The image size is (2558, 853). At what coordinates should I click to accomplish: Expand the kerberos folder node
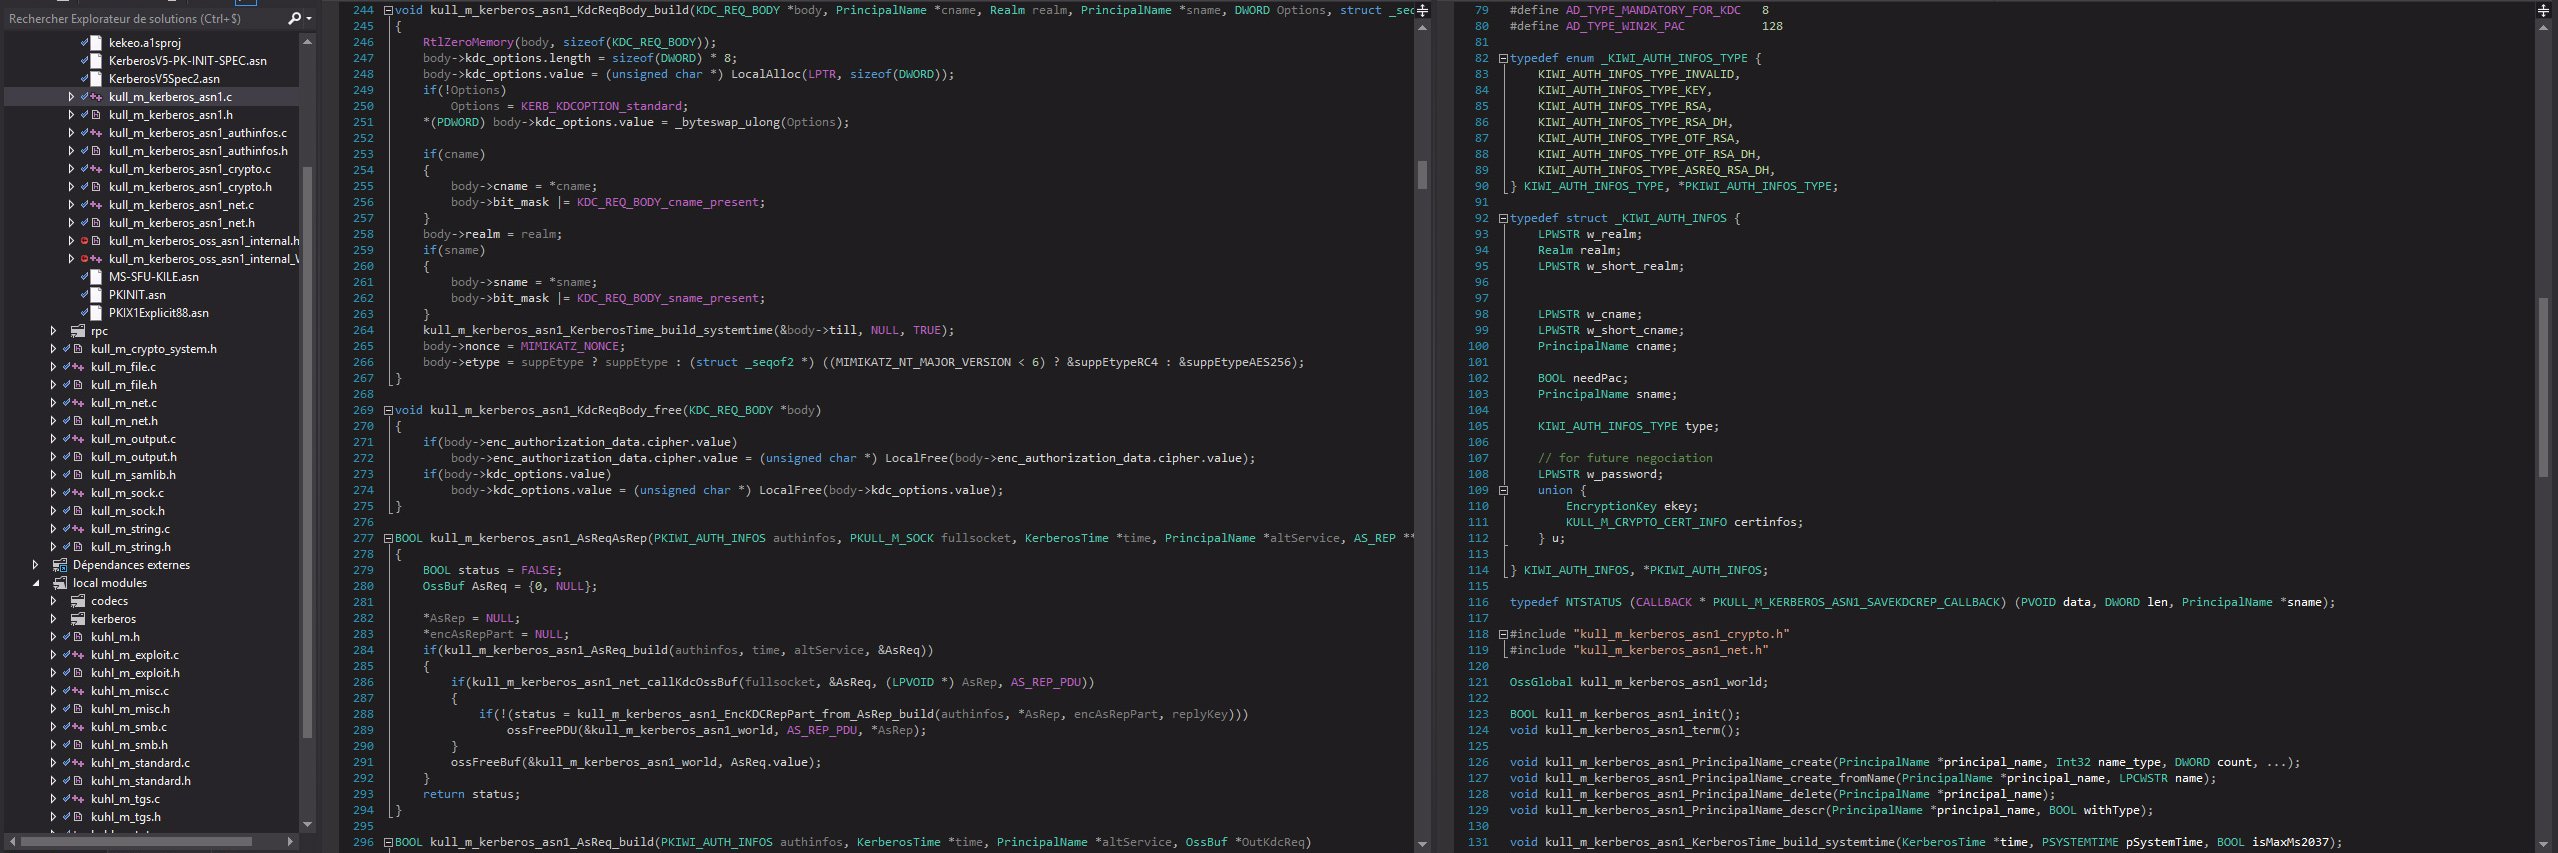point(54,619)
